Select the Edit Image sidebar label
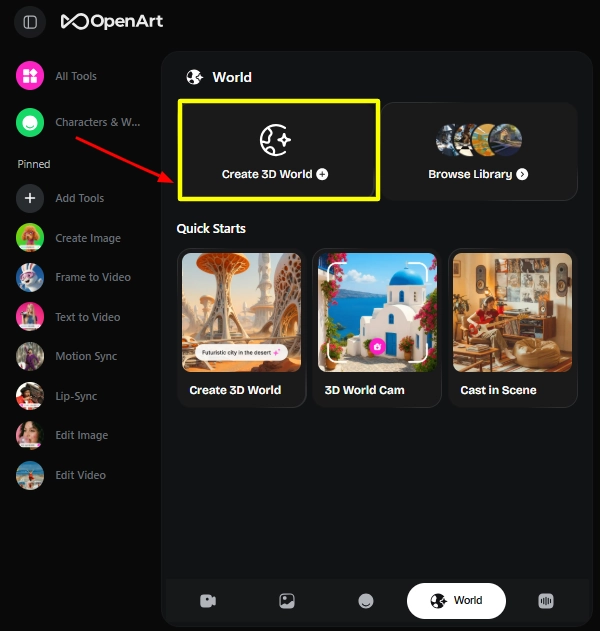Viewport: 600px width, 631px height. [x=82, y=435]
